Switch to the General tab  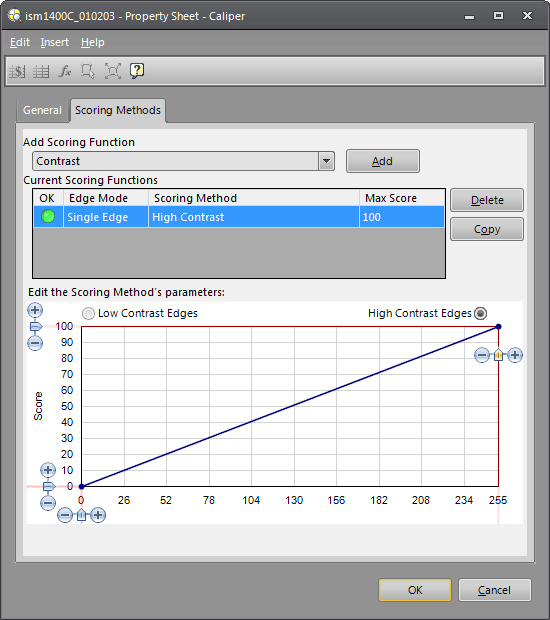tap(42, 110)
